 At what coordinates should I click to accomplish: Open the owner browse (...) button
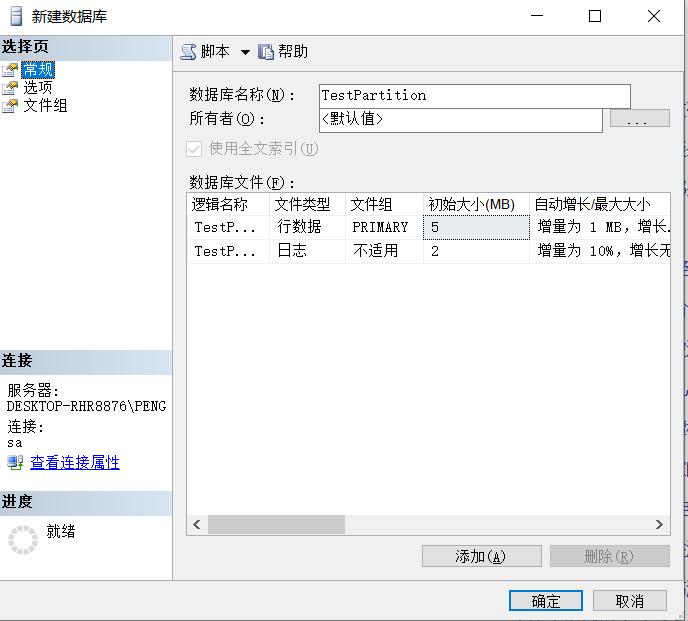(640, 118)
